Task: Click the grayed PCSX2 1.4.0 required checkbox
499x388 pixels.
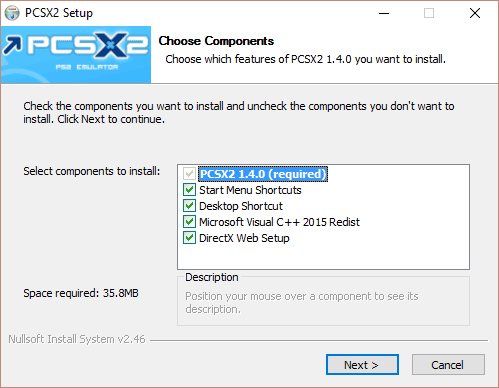Action: (189, 174)
